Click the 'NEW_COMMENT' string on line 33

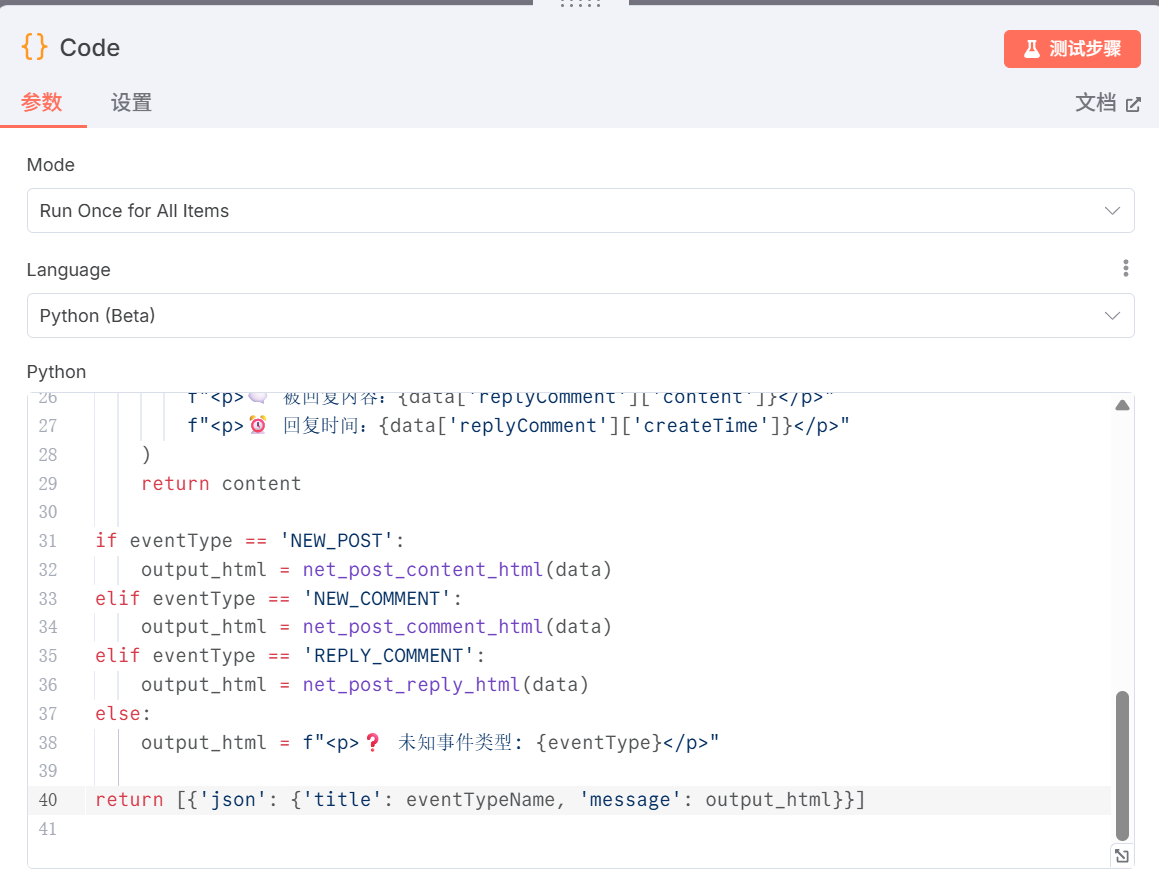point(377,599)
